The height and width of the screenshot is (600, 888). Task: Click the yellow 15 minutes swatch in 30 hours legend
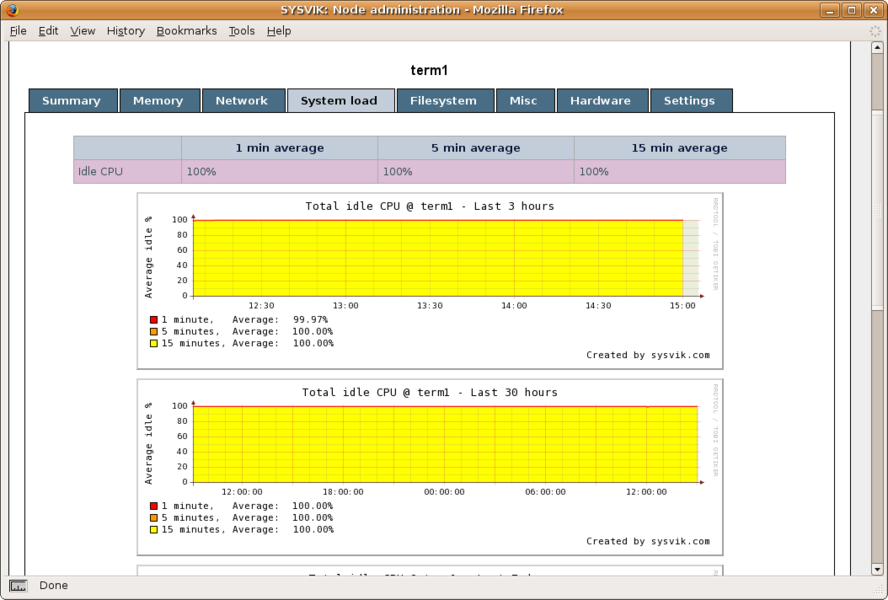coord(153,530)
